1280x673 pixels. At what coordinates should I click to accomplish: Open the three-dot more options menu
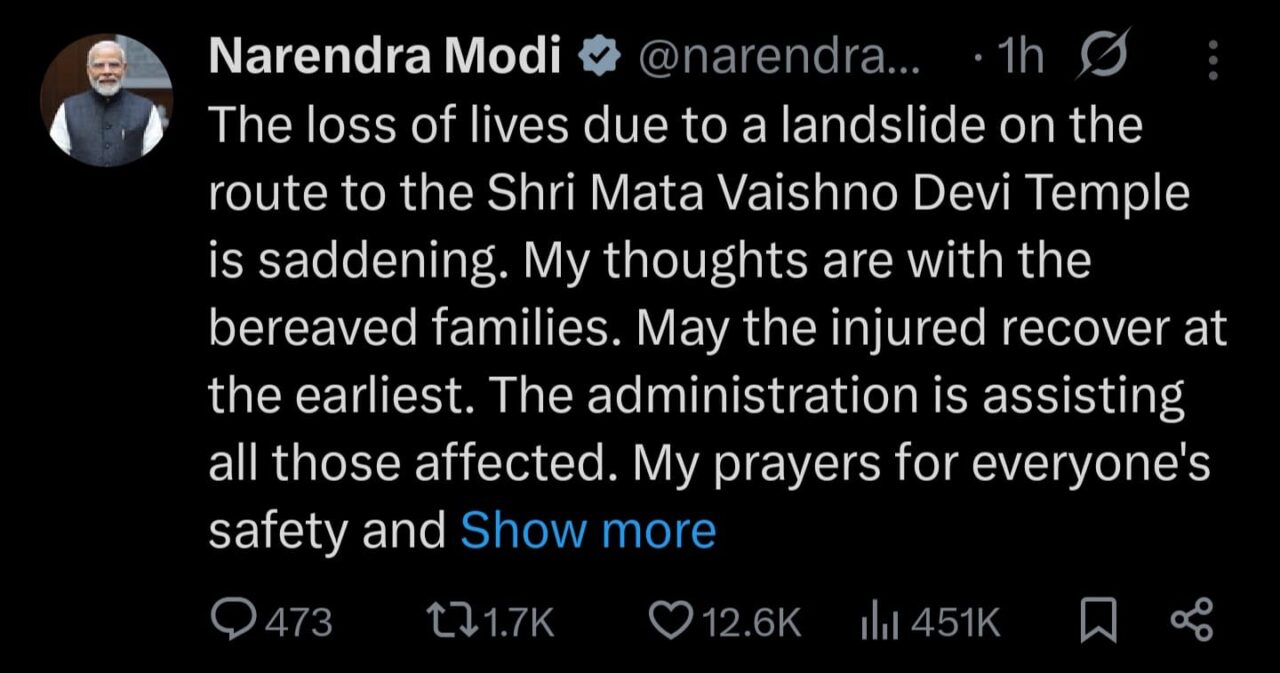(1213, 61)
